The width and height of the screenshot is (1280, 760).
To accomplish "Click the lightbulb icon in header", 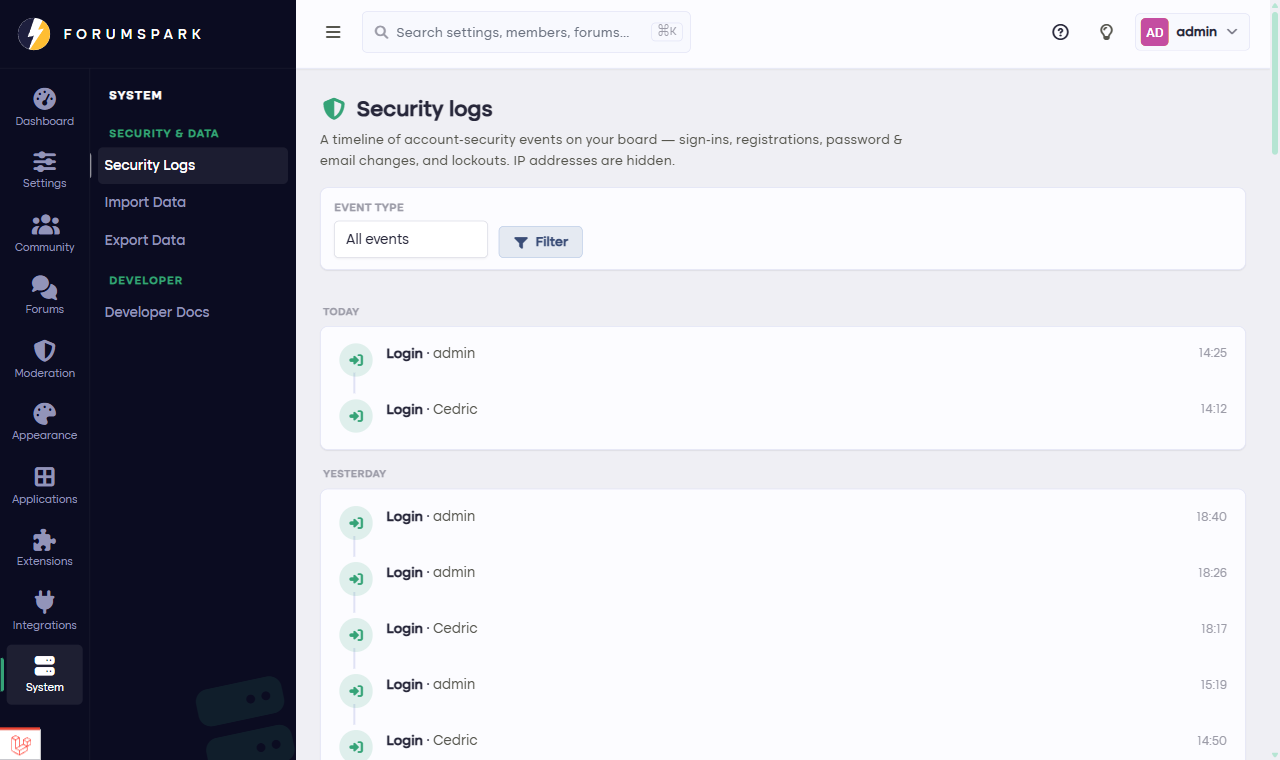I will (x=1106, y=32).
